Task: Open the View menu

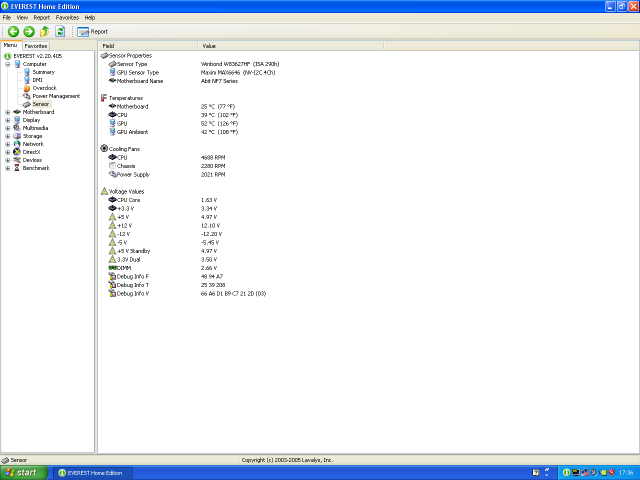Action: (22, 18)
